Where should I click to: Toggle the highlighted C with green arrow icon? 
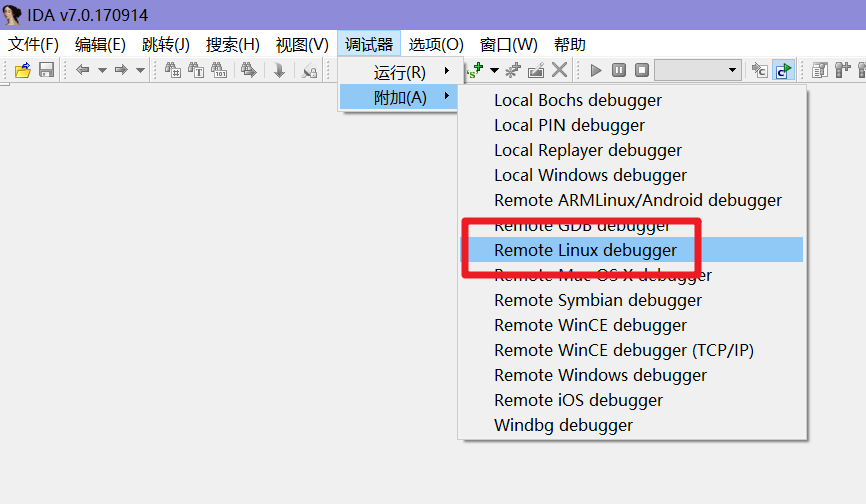coord(783,70)
